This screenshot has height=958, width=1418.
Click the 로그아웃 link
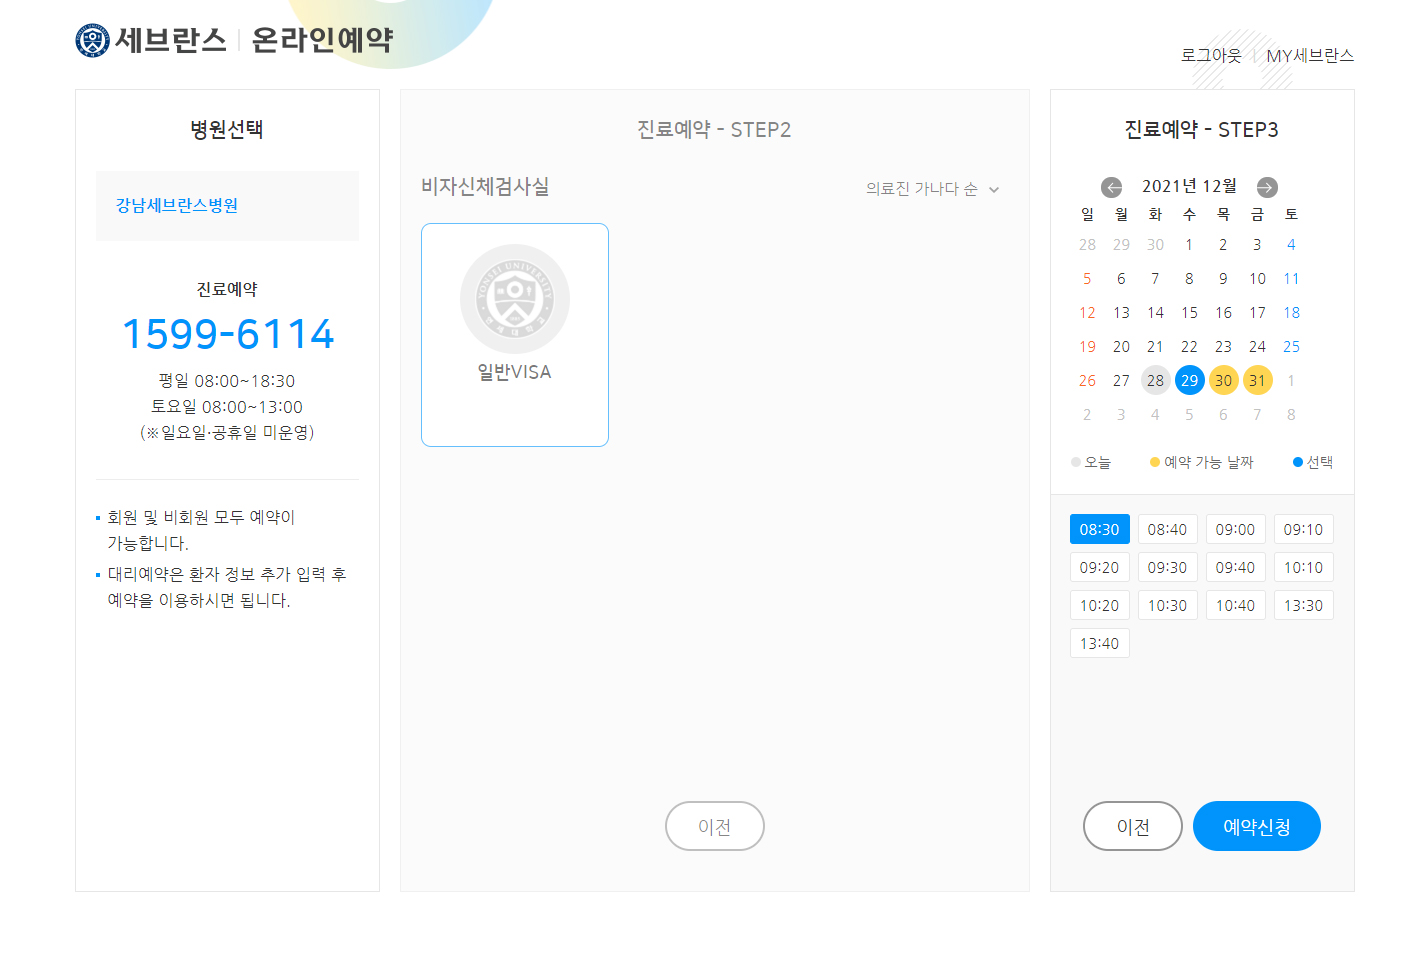tap(1211, 55)
